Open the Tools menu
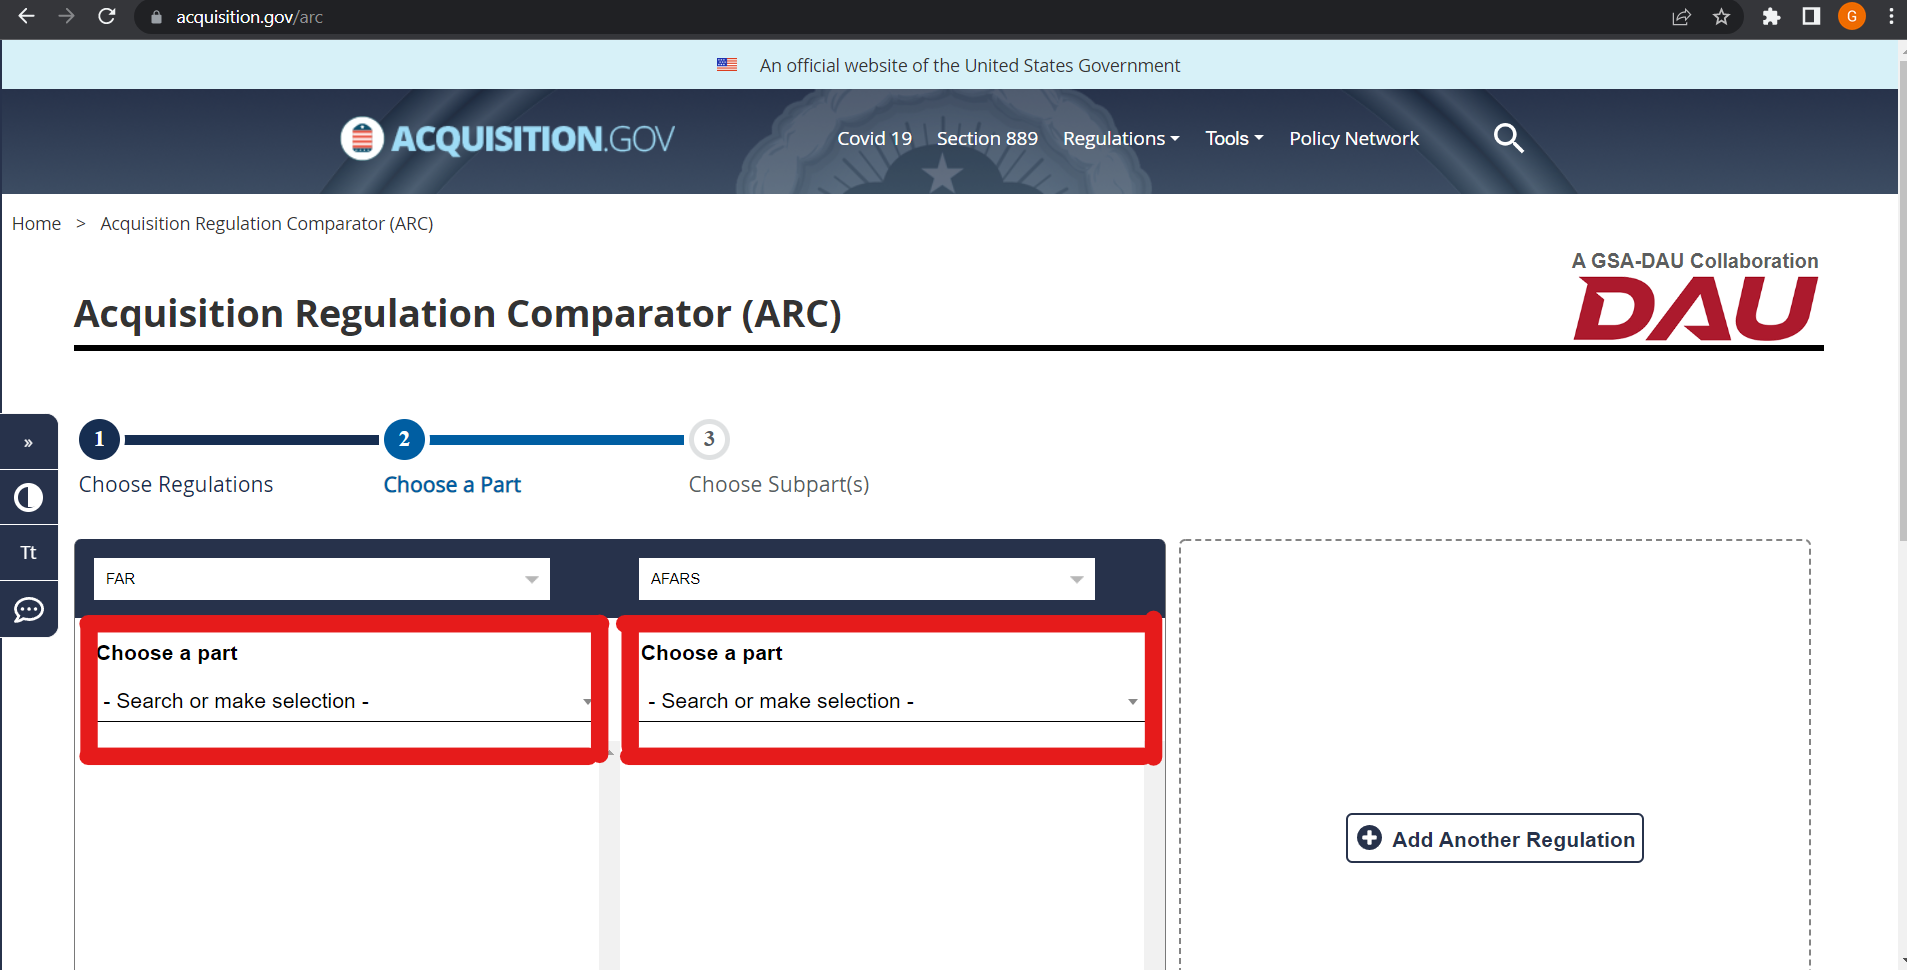This screenshot has height=970, width=1907. point(1233,138)
